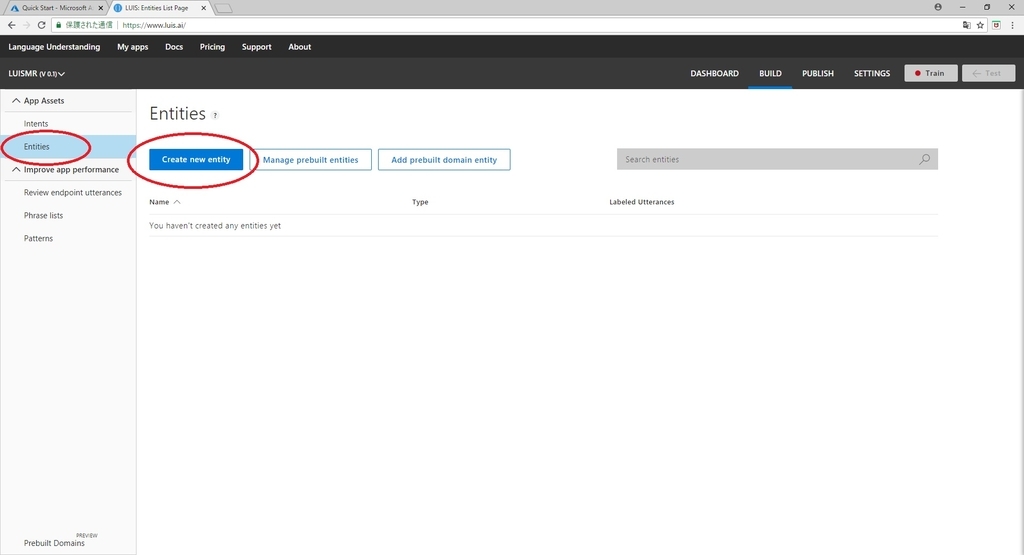Open the Docs menu item
1024x555 pixels.
tap(174, 47)
